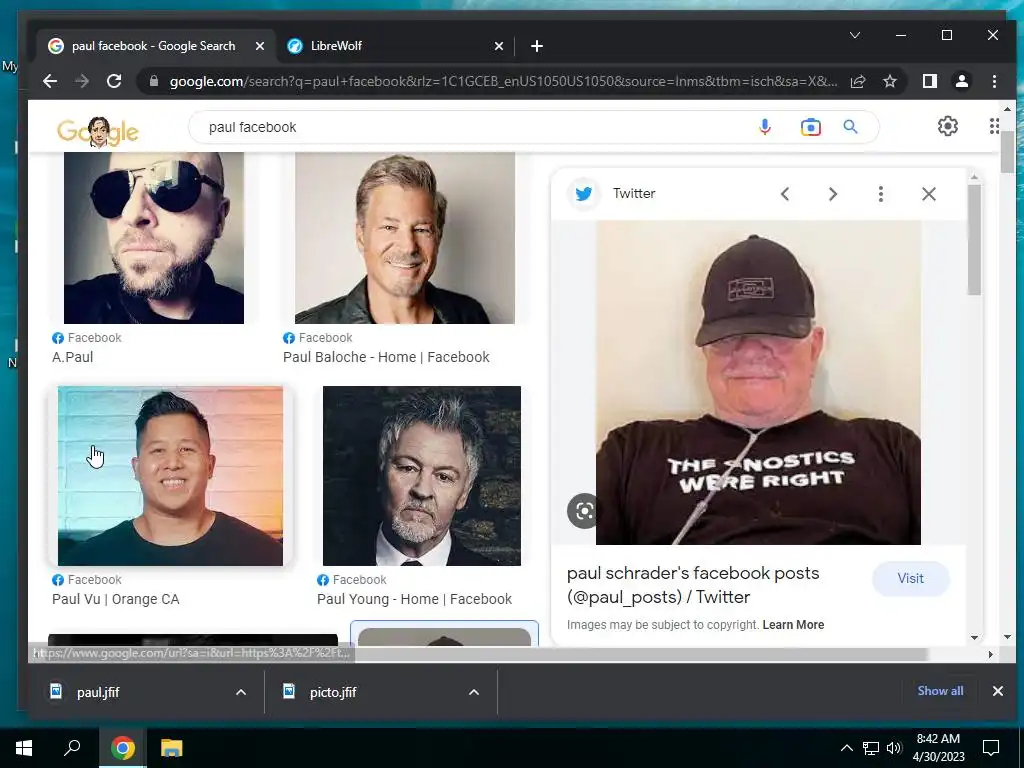This screenshot has height=768, width=1024.
Task: Open the Windows Start menu
Action: (24, 748)
